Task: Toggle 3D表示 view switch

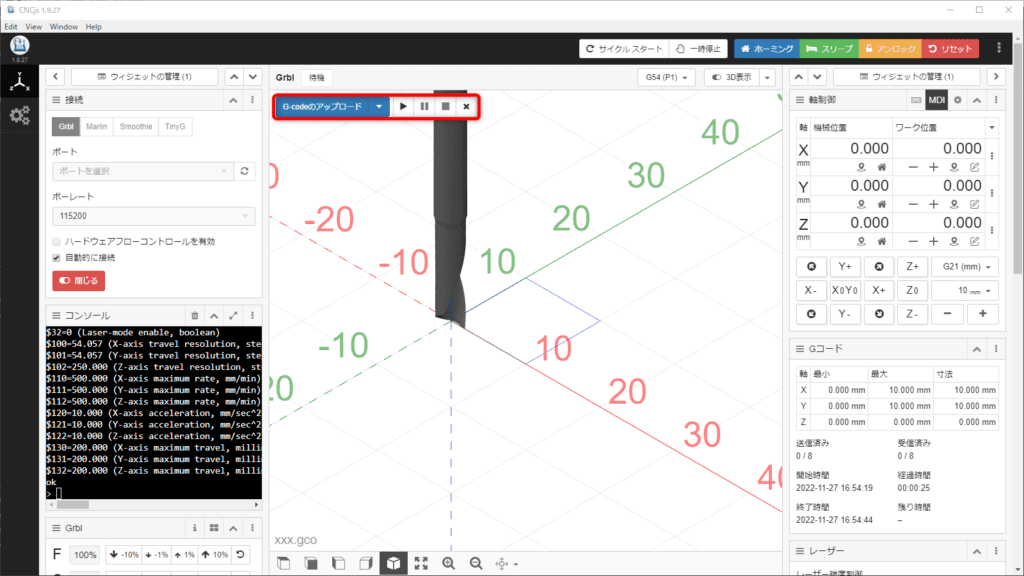Action: (x=731, y=77)
